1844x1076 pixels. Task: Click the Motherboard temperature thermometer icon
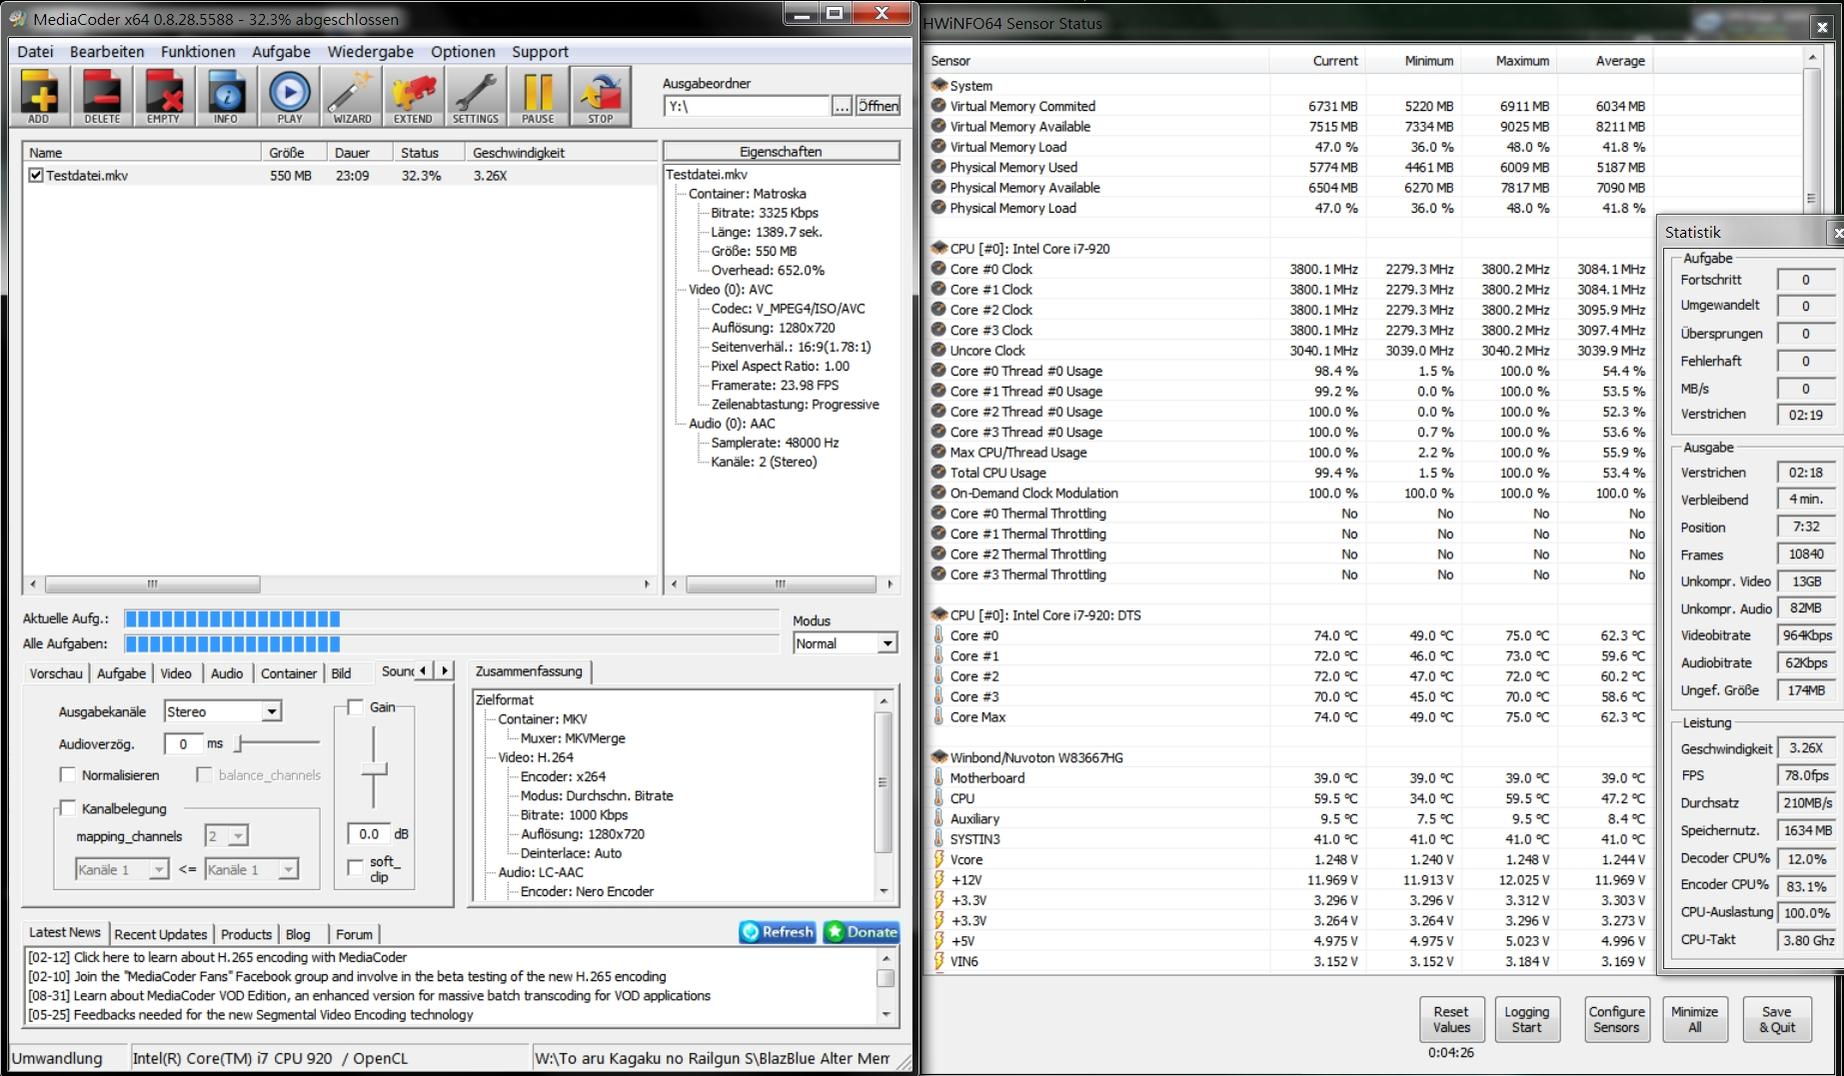(938, 777)
